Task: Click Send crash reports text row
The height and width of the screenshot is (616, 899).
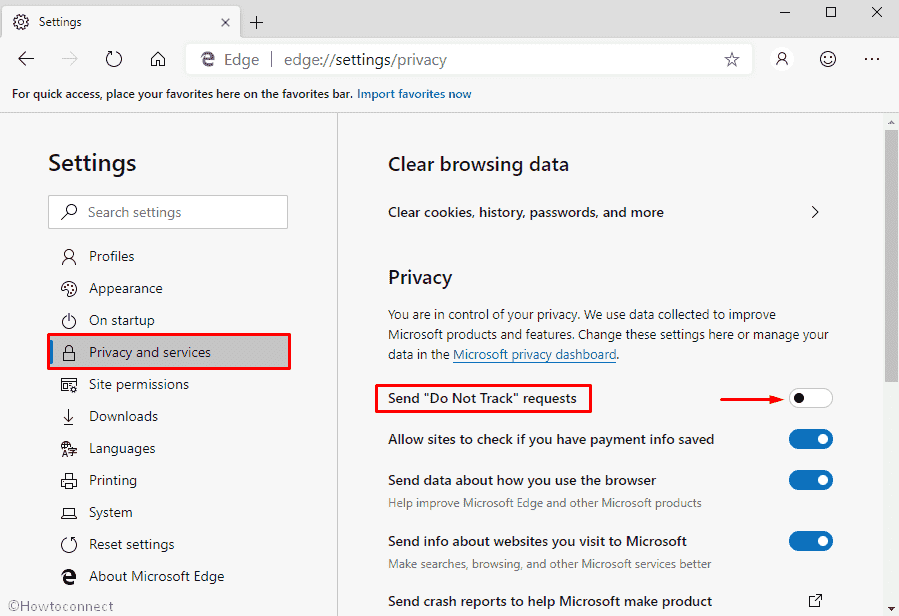Action: [x=550, y=601]
